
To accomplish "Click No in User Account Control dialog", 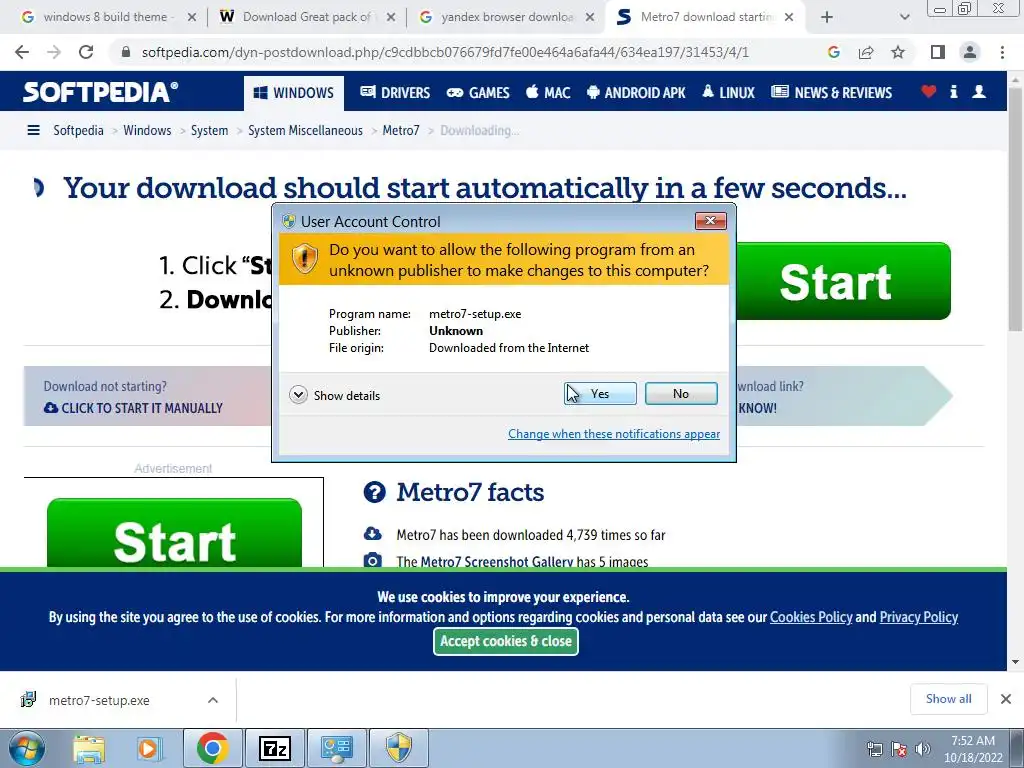I will (681, 394).
